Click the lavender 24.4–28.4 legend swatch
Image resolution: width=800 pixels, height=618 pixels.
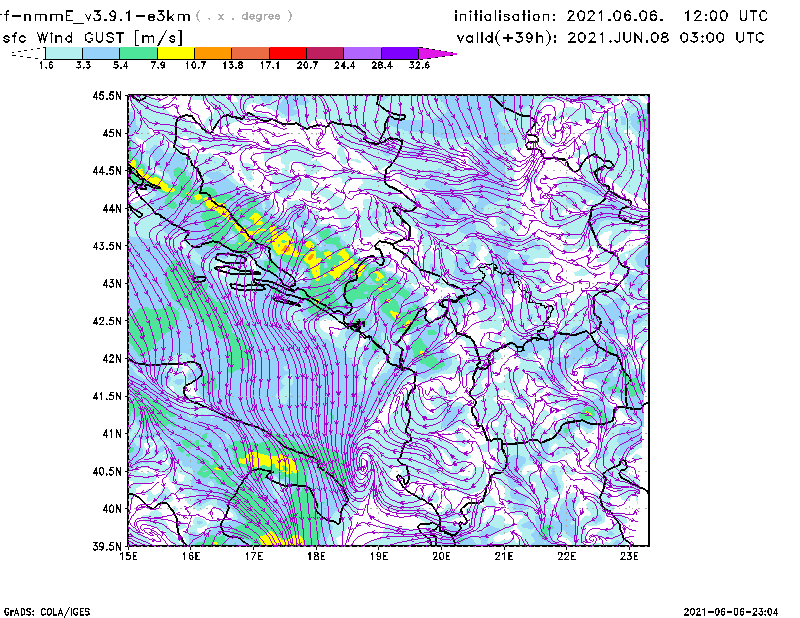pyautogui.click(x=362, y=53)
